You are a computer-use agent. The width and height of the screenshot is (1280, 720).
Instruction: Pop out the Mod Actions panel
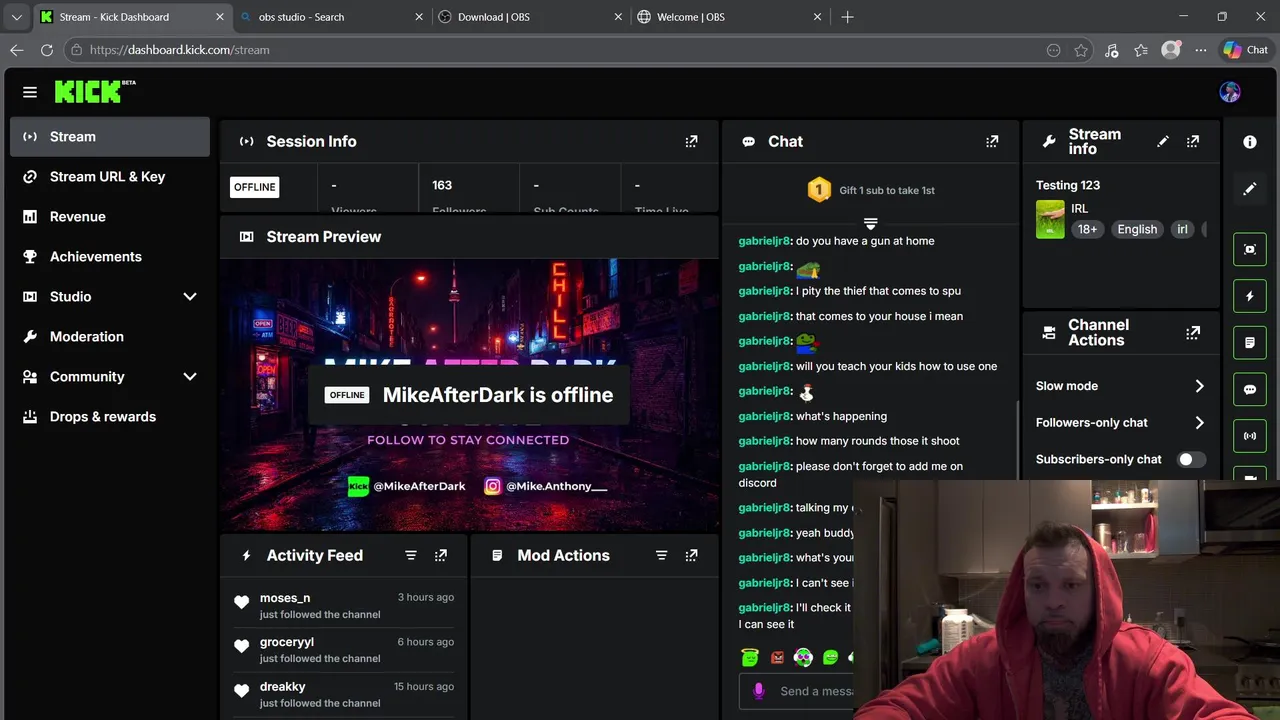[x=691, y=555]
